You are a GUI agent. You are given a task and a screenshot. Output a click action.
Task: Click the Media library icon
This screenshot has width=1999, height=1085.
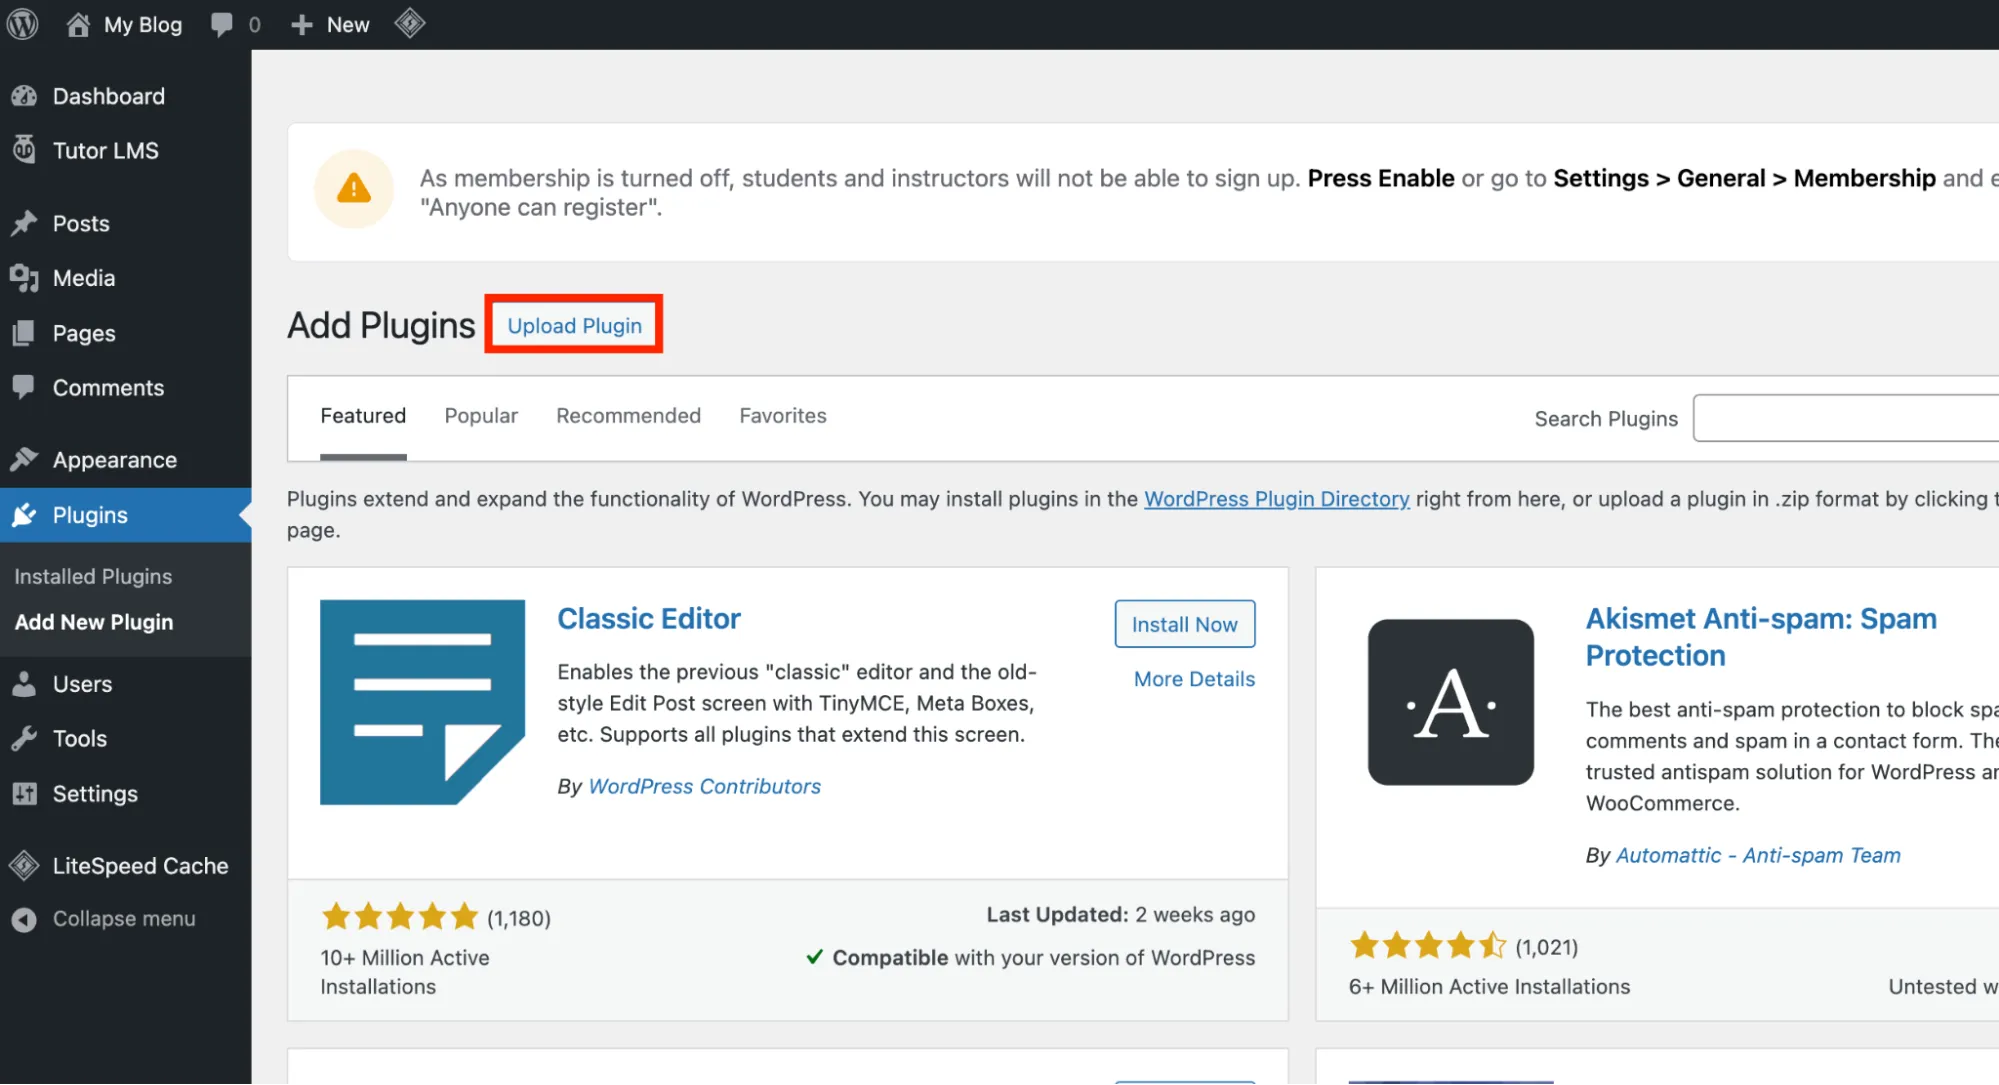tap(24, 278)
